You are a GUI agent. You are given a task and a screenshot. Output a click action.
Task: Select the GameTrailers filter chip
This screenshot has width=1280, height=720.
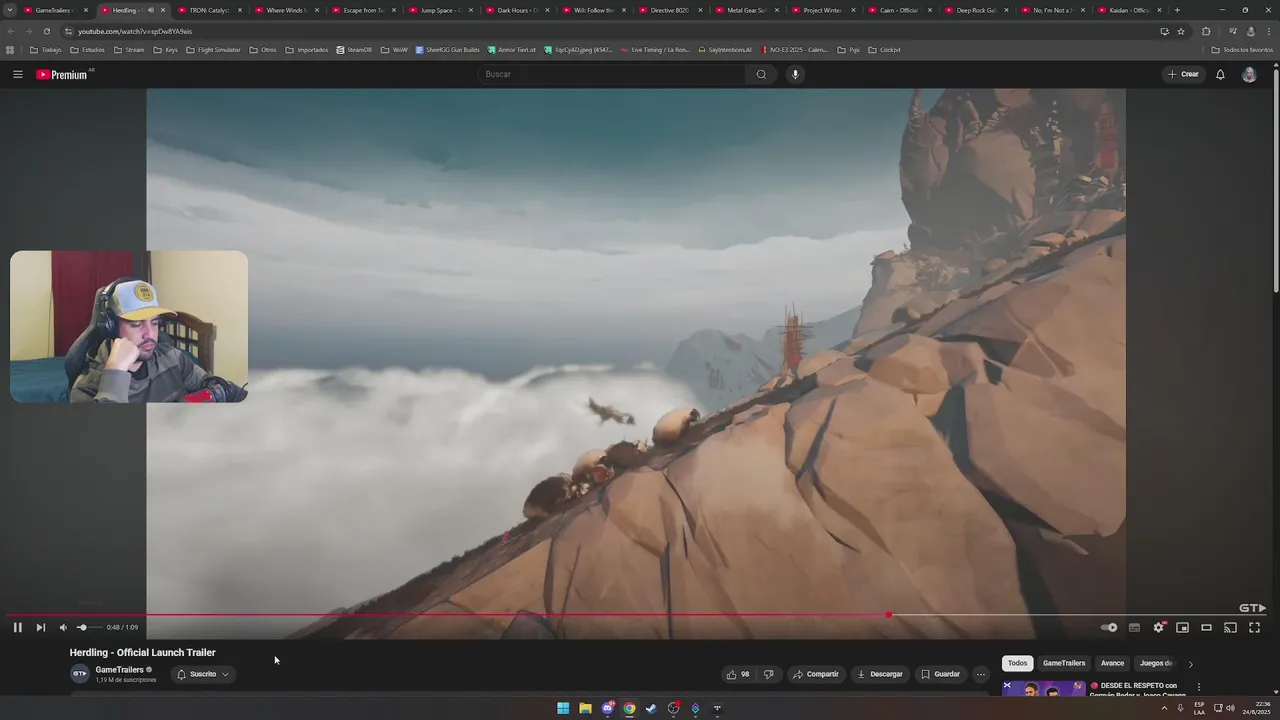click(1064, 663)
